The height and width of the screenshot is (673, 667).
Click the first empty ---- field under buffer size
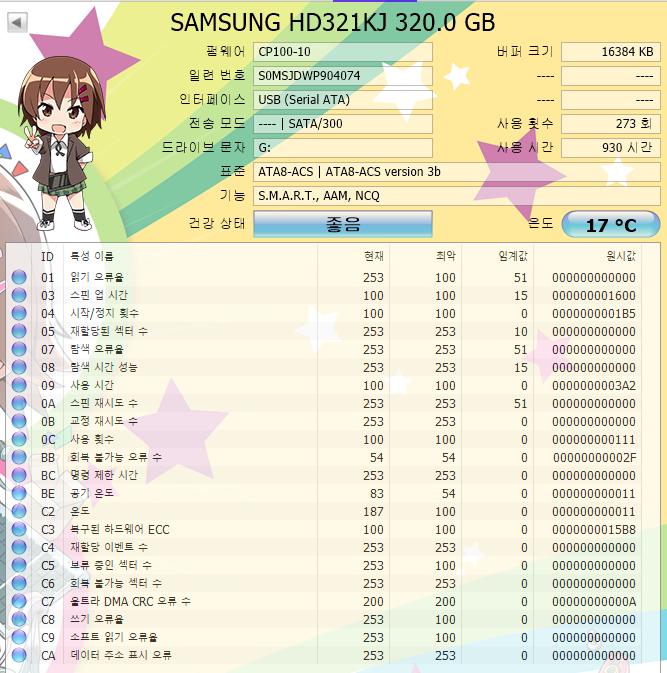pos(611,76)
